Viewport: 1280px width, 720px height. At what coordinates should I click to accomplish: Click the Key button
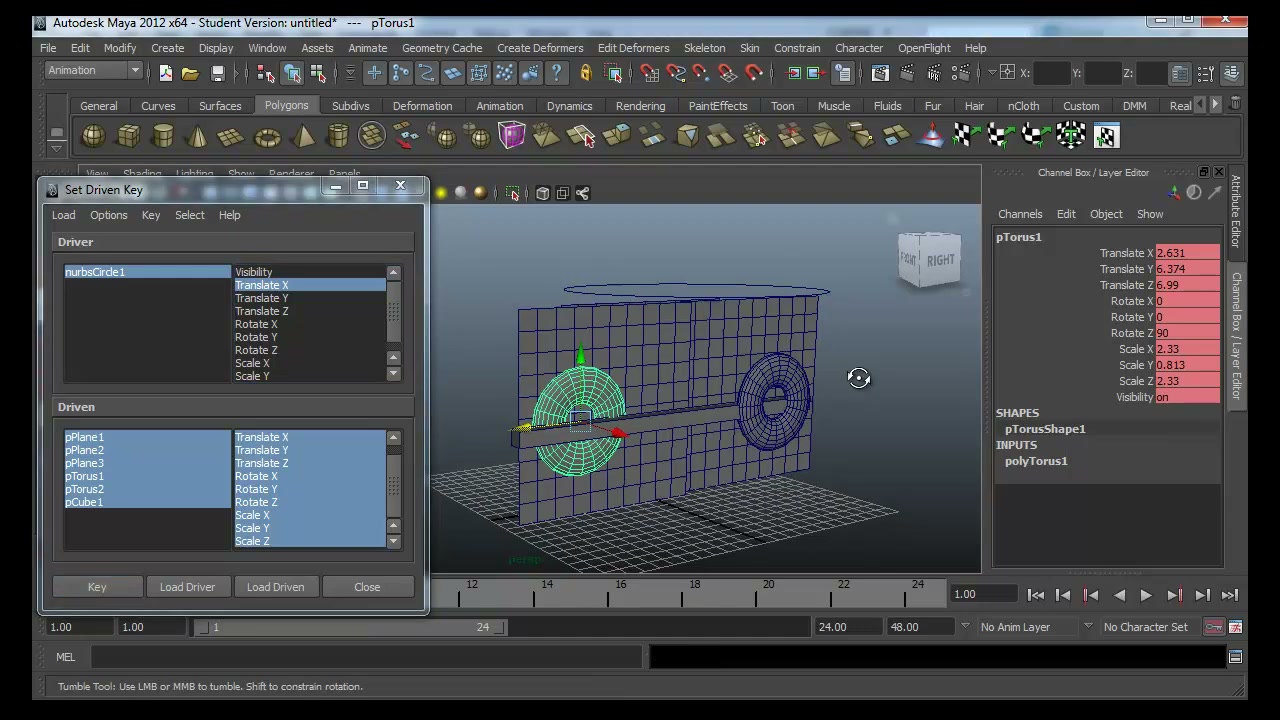pyautogui.click(x=97, y=587)
